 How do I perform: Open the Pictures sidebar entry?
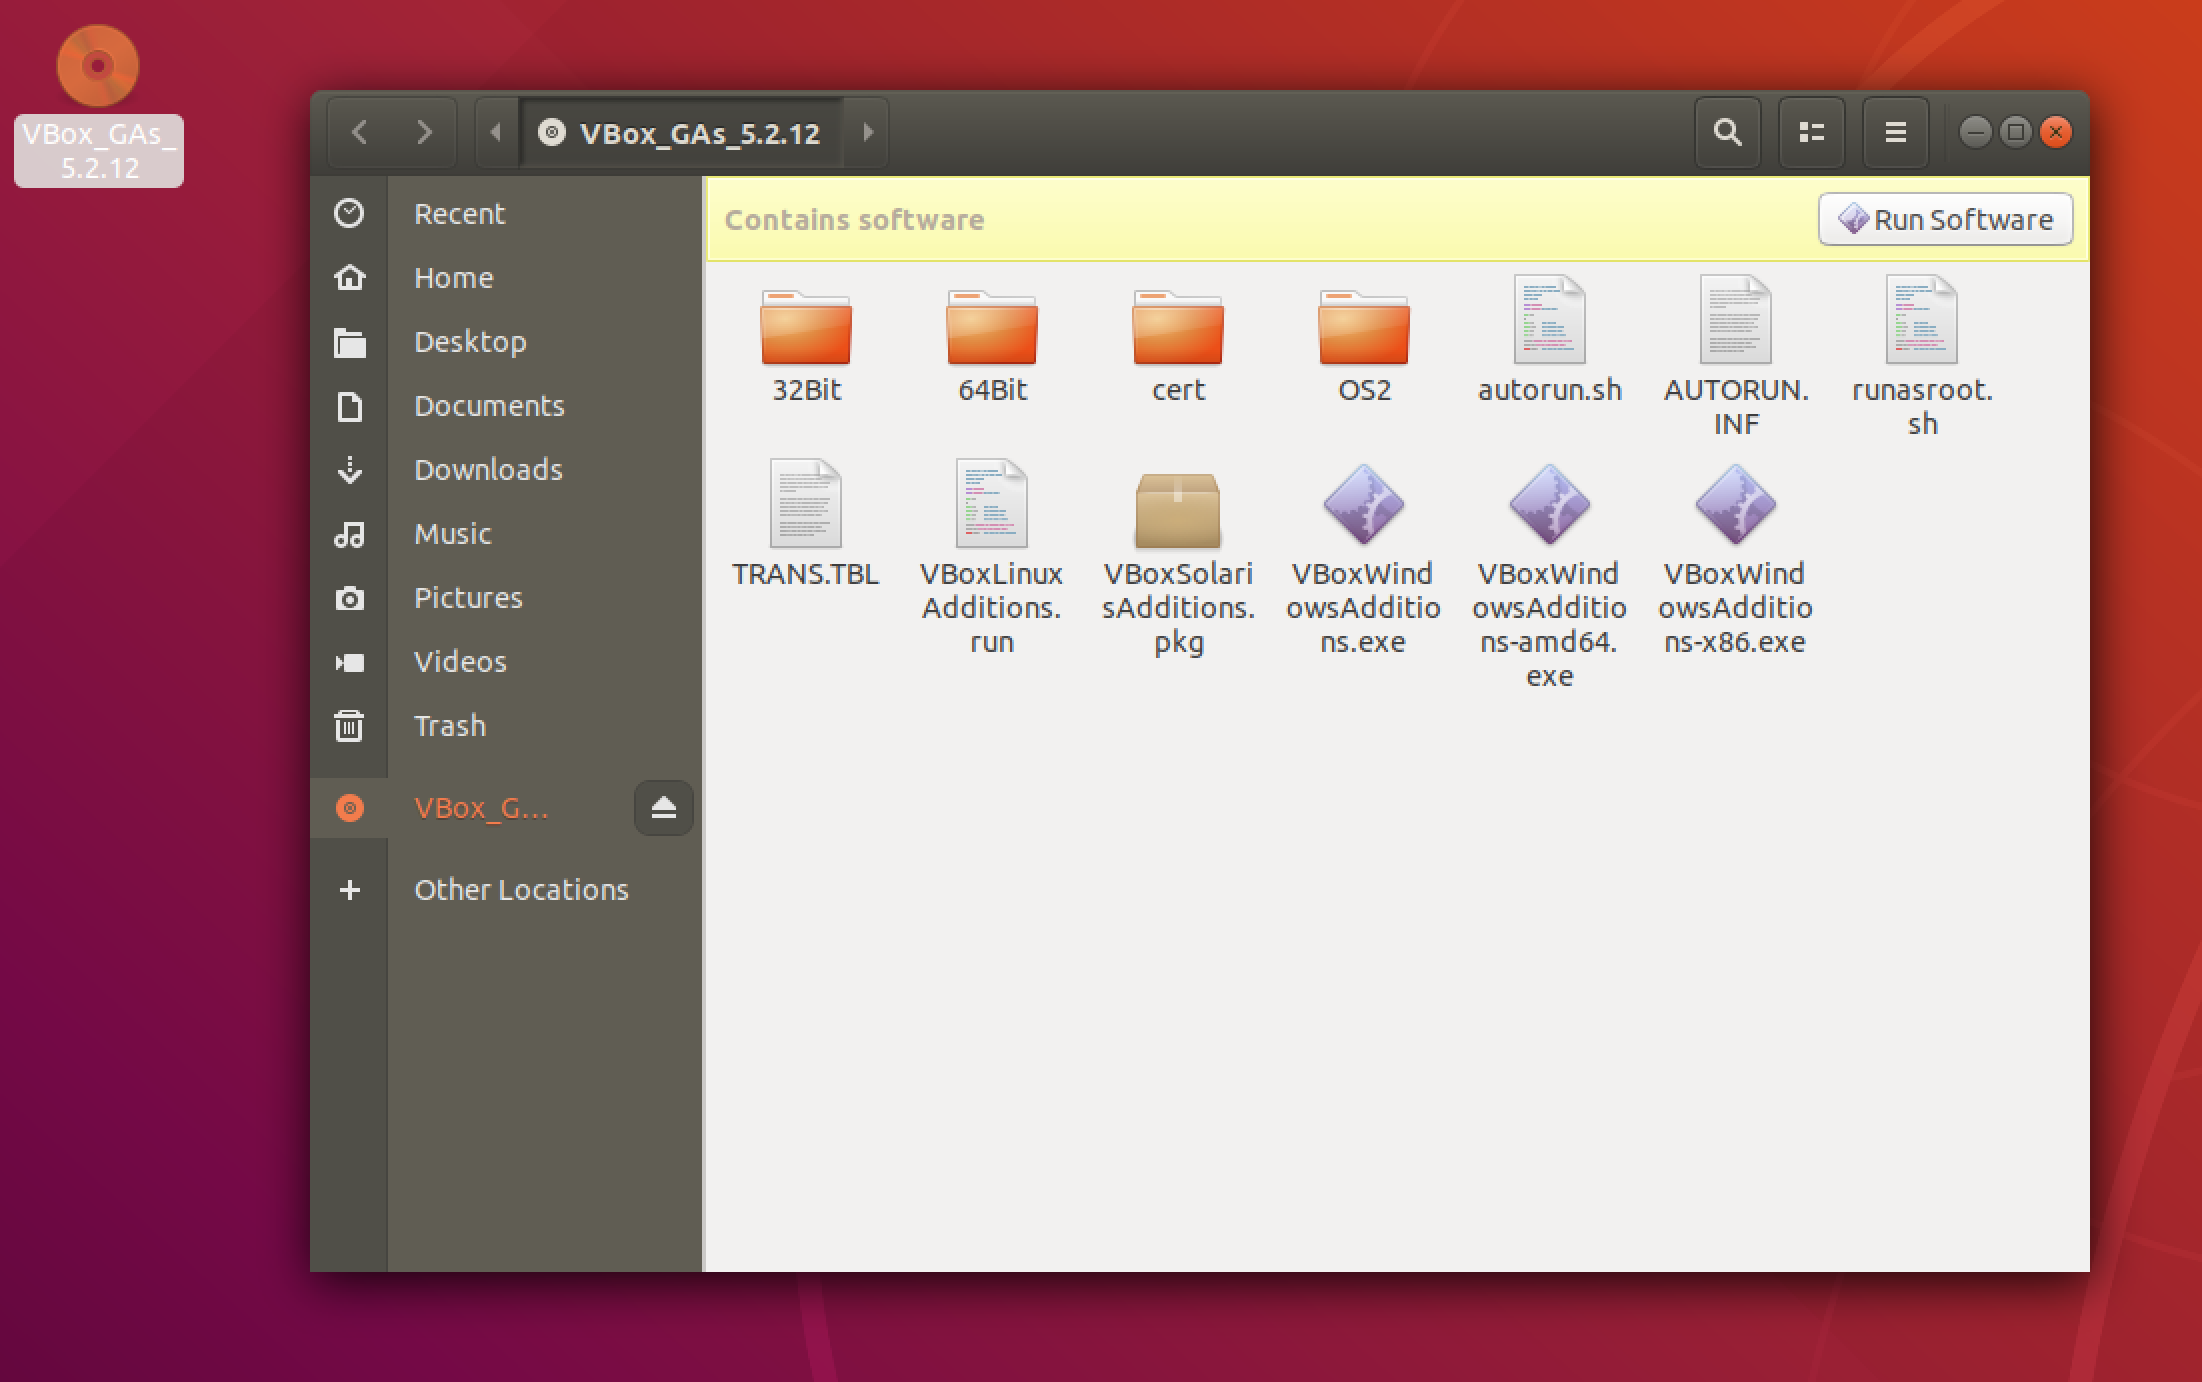467,597
